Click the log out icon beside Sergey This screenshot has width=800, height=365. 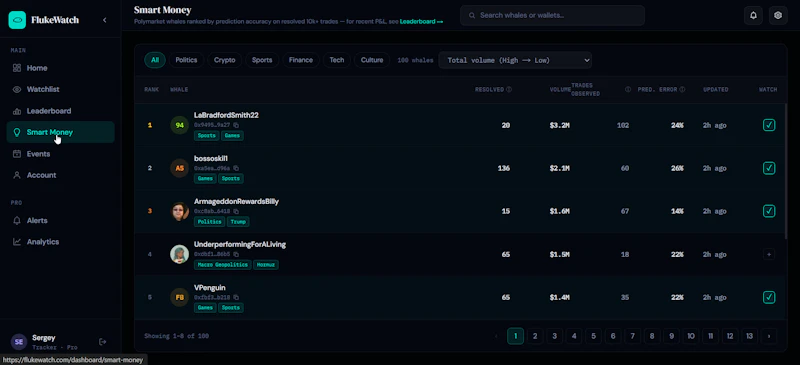103,342
